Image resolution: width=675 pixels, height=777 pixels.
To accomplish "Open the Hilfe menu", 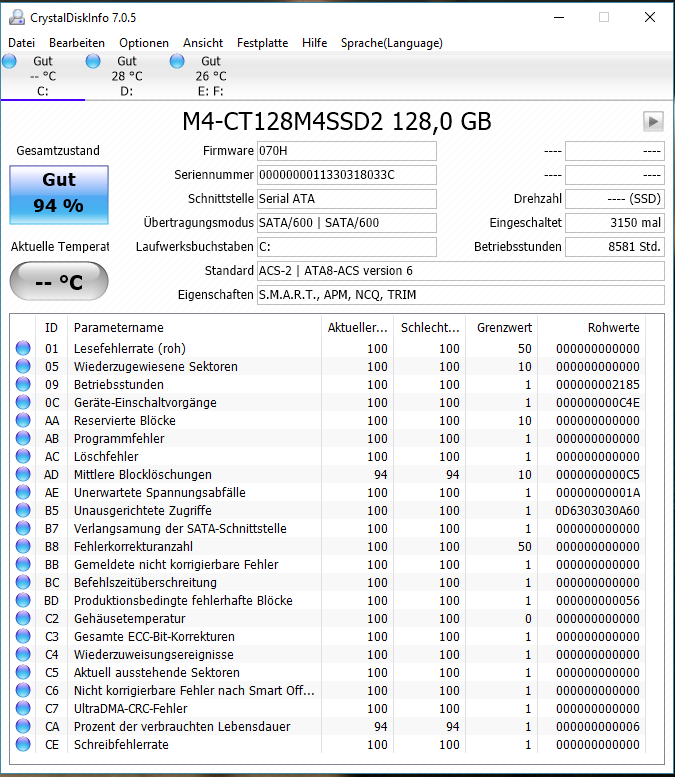I will (314, 43).
